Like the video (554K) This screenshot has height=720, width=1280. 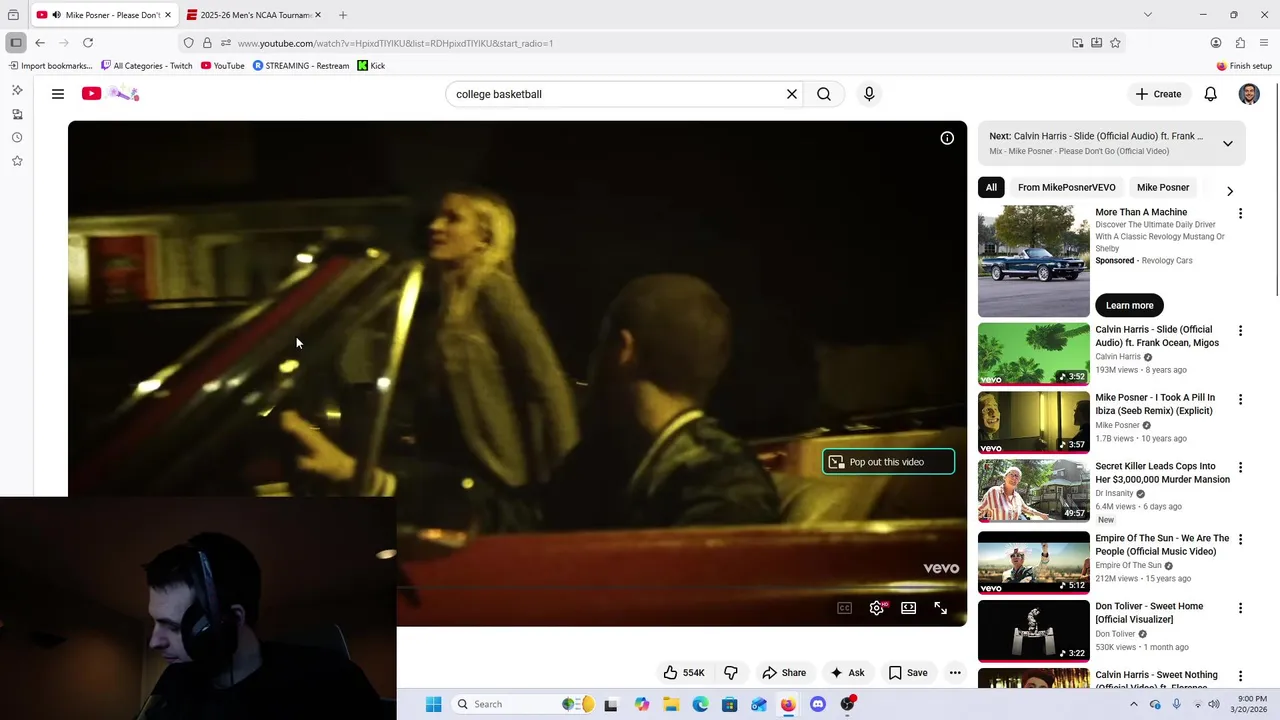pos(683,673)
